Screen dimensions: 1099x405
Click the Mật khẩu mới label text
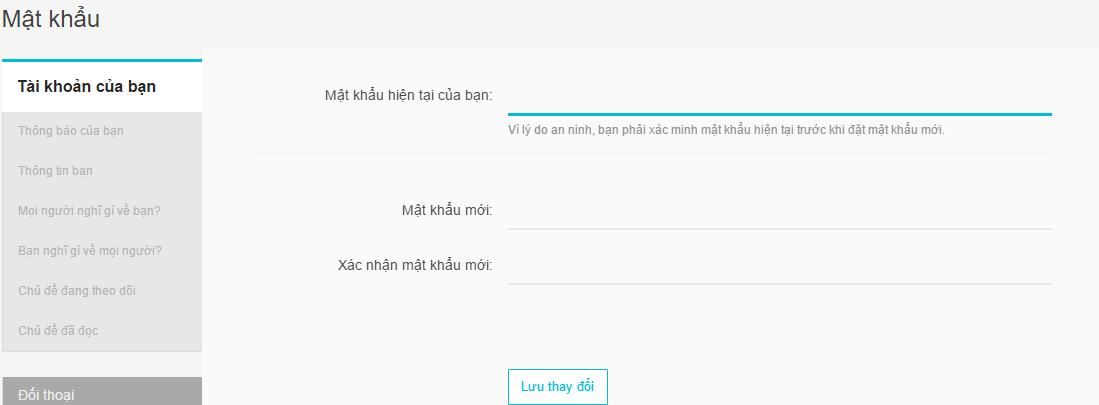pyautogui.click(x=447, y=210)
